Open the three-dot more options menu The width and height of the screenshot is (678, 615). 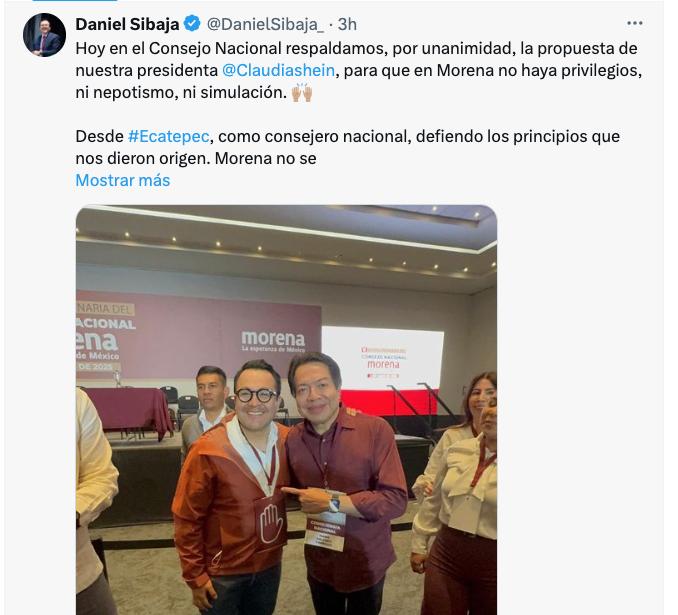[635, 23]
